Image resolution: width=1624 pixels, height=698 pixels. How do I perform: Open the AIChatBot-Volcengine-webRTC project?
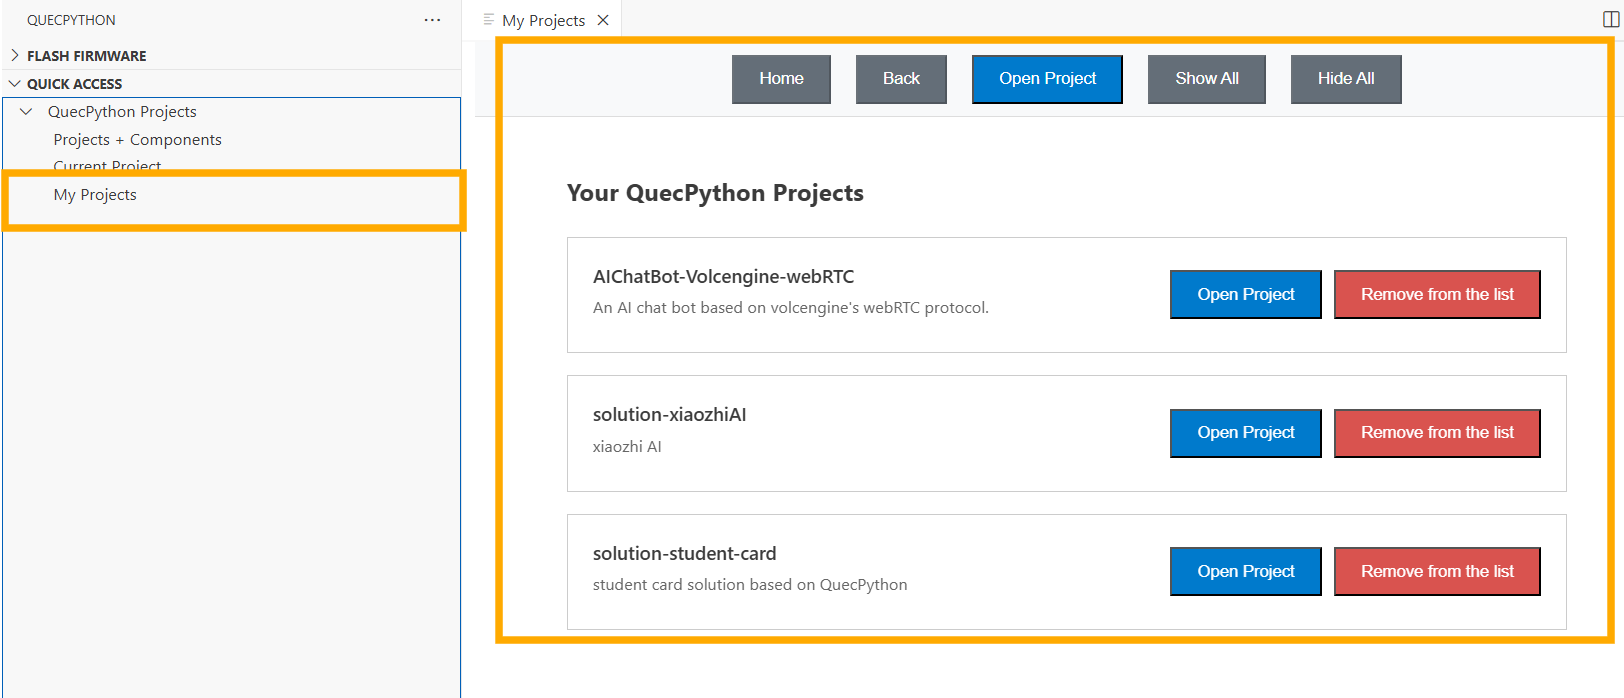pos(1246,294)
